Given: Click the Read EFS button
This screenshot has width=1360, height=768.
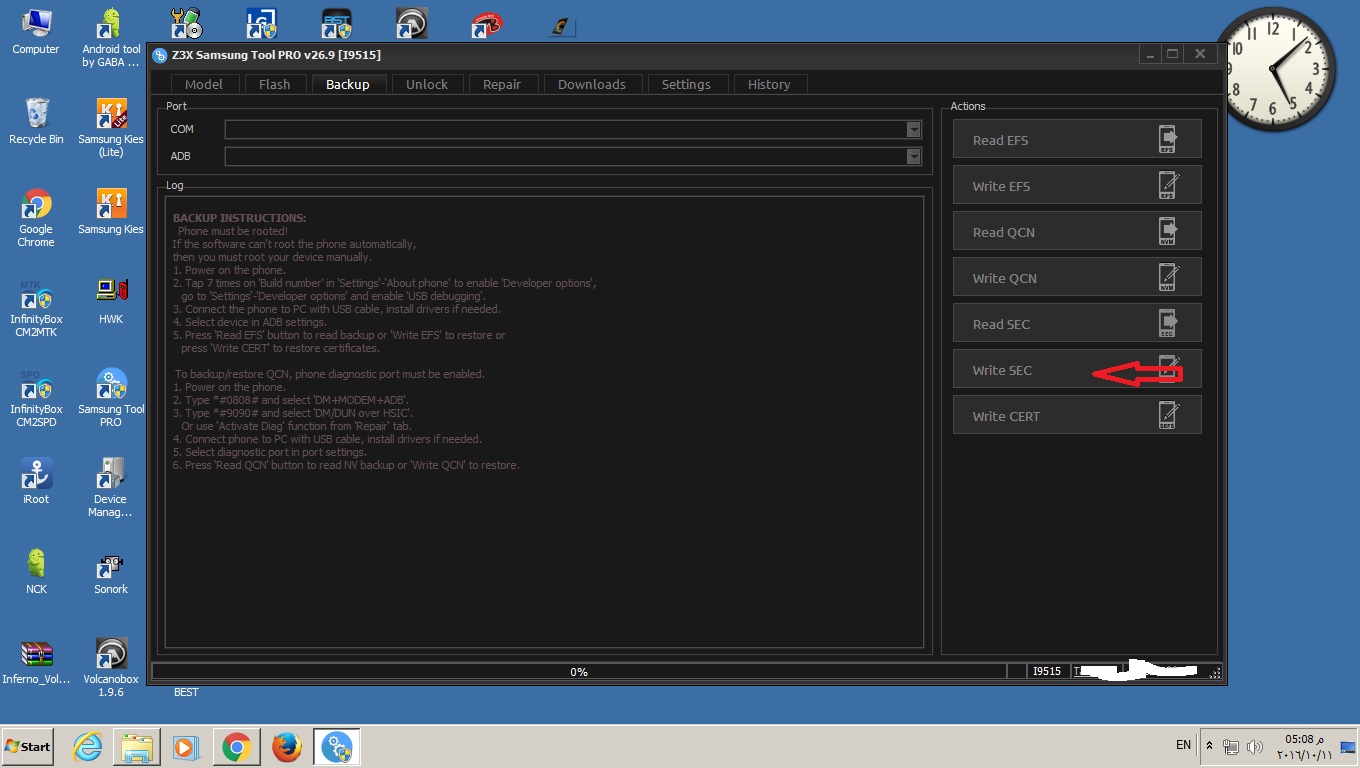Looking at the screenshot, I should coord(1077,139).
